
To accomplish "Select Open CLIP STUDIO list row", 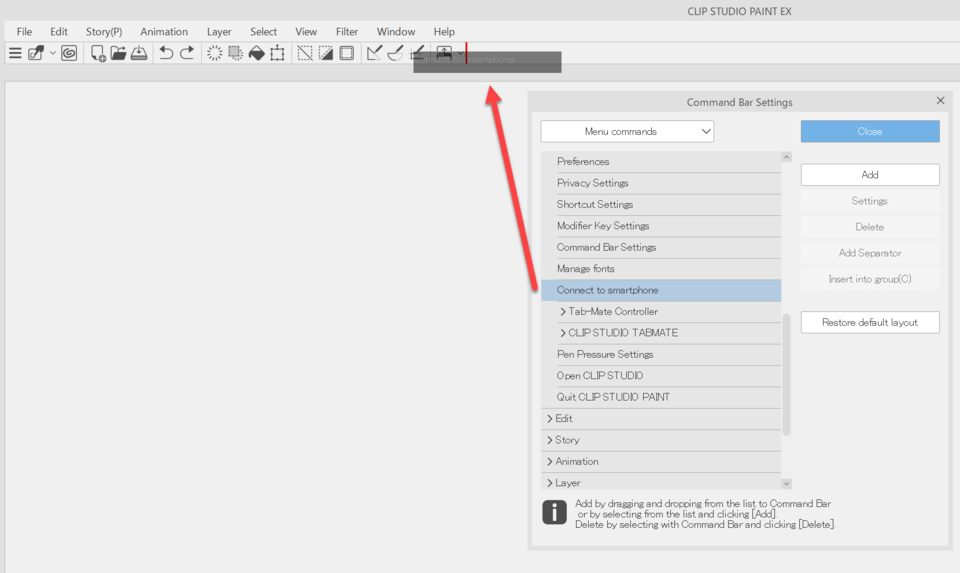I will [x=661, y=376].
